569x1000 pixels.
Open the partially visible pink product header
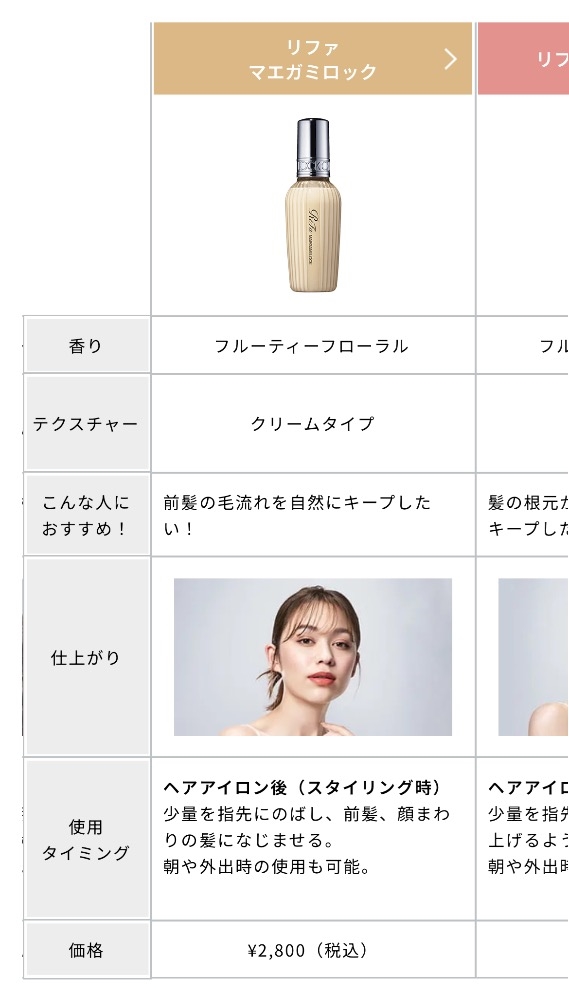click(523, 59)
